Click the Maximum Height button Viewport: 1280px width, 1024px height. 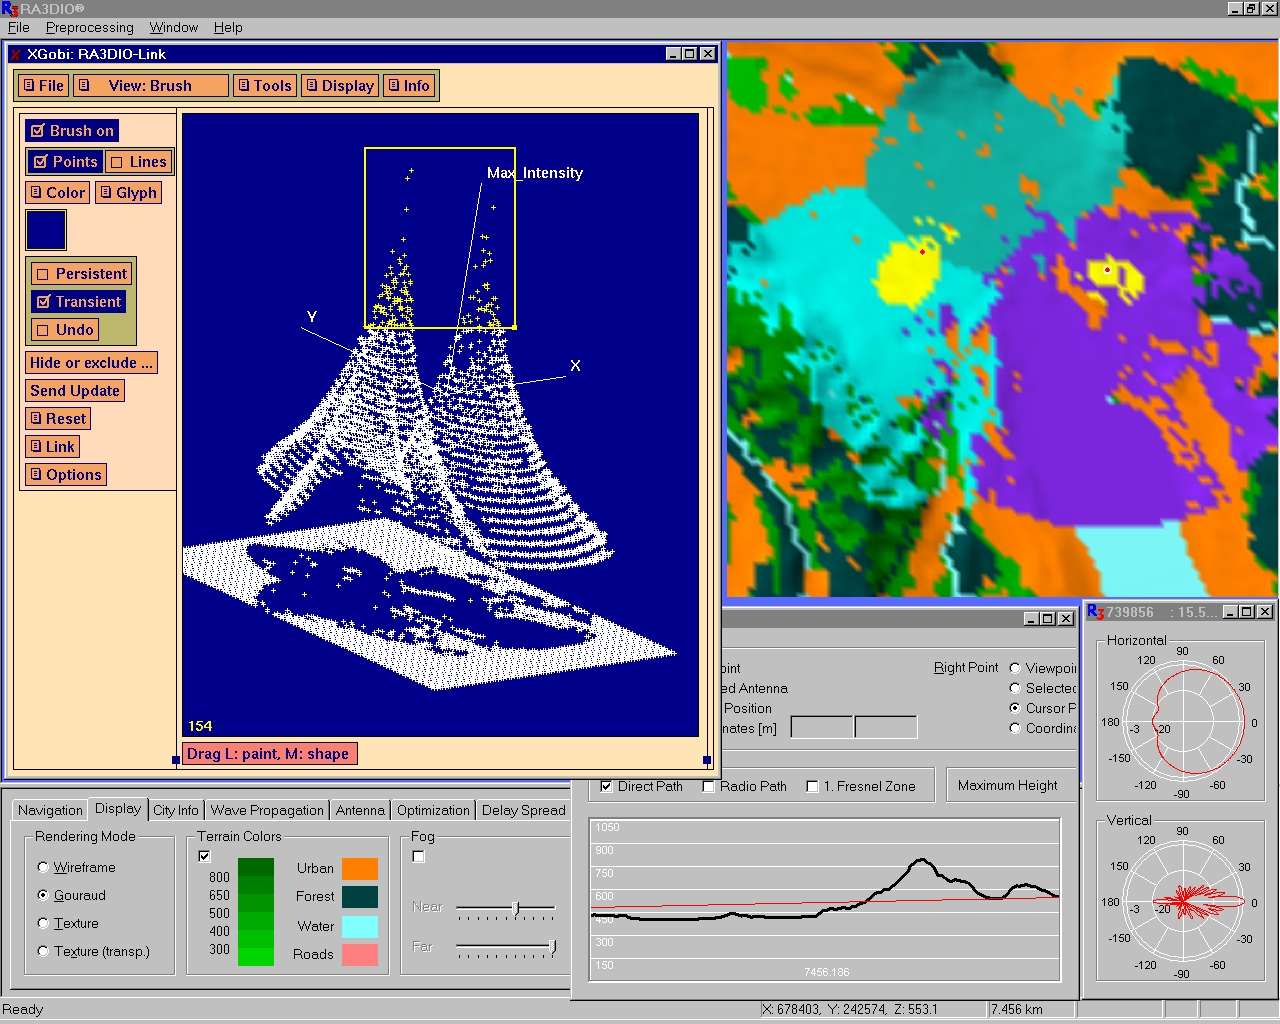1007,786
